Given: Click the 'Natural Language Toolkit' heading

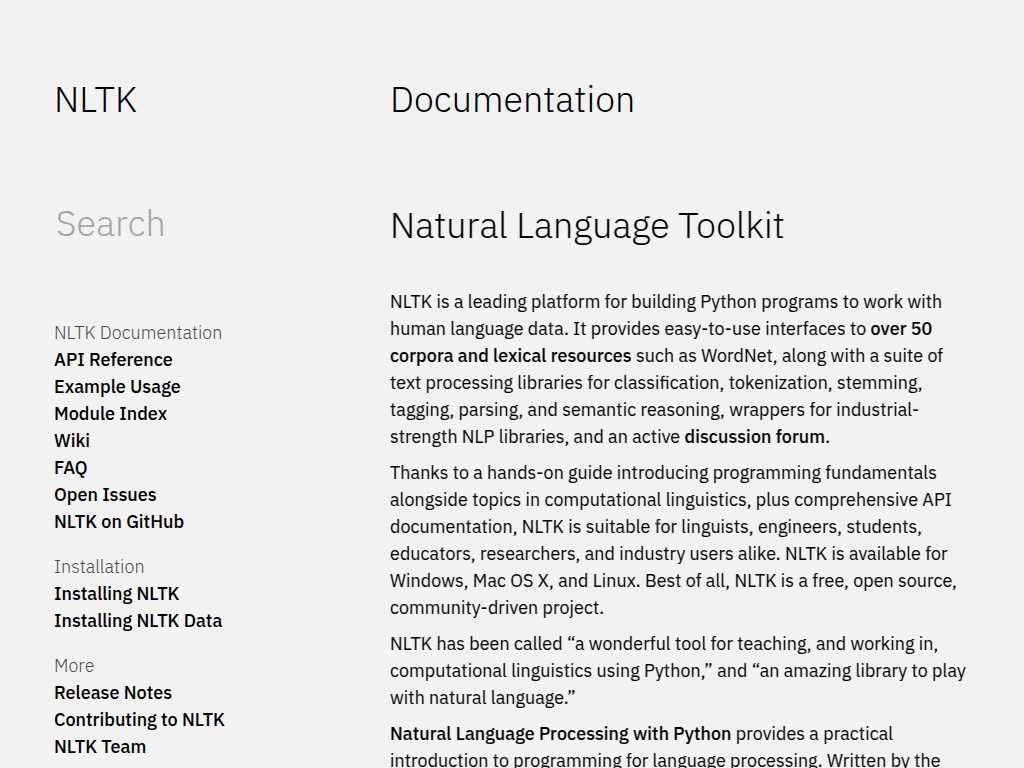Looking at the screenshot, I should pos(586,226).
